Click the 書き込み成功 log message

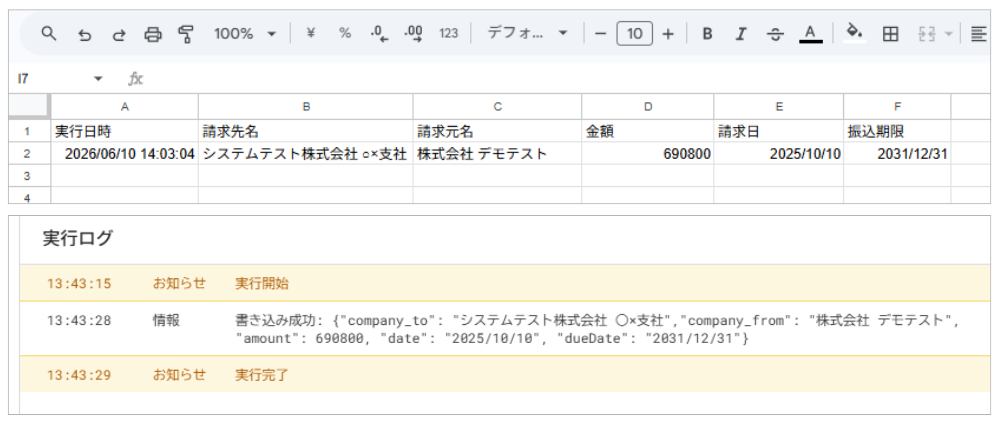(597, 330)
